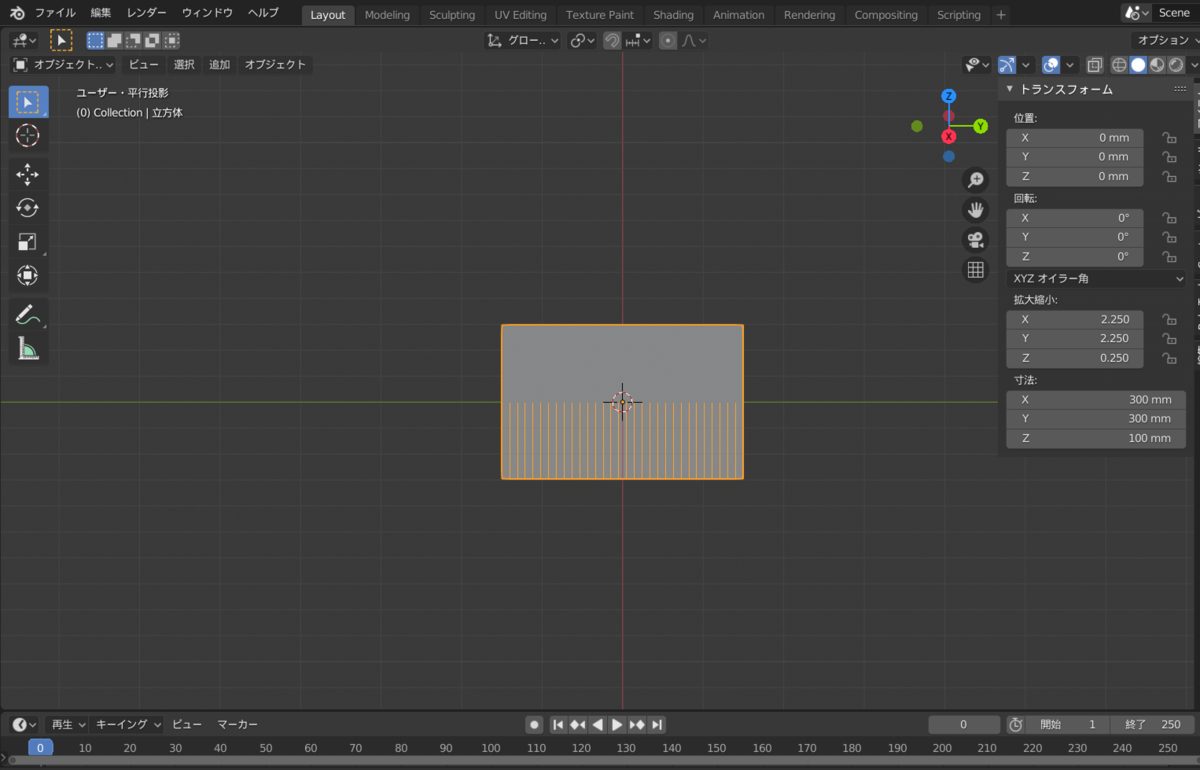Click the red X axis gizmo ball
Screen dimensions: 1200x770
click(x=949, y=136)
